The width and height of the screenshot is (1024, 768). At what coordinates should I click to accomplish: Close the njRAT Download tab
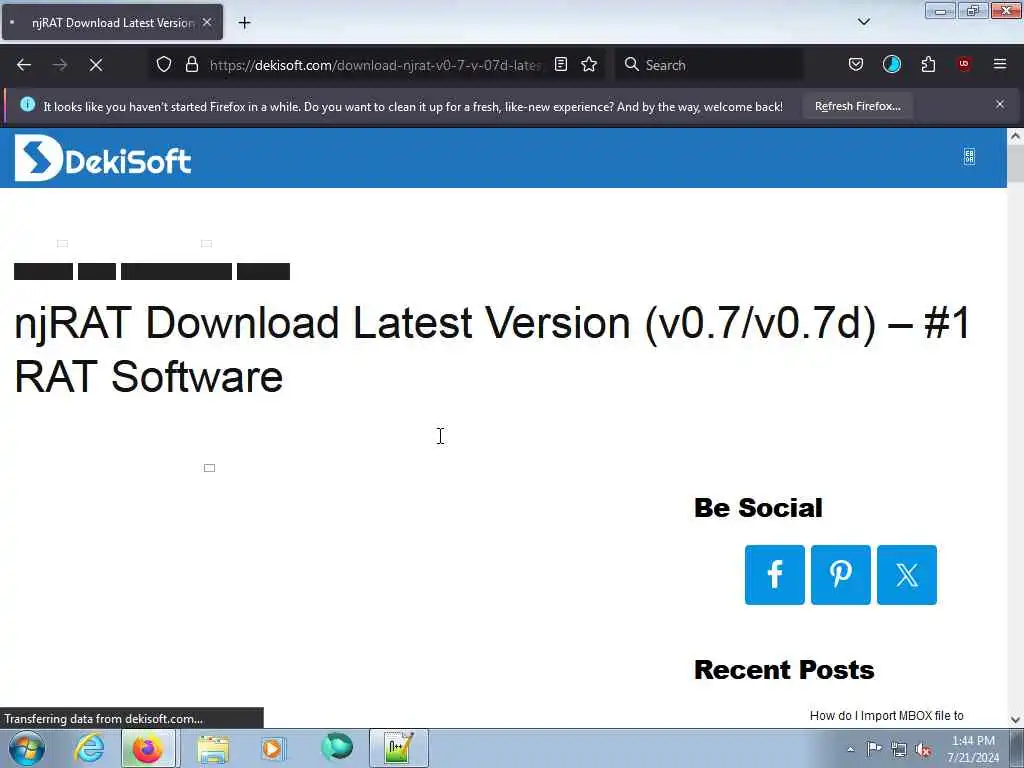tap(207, 22)
